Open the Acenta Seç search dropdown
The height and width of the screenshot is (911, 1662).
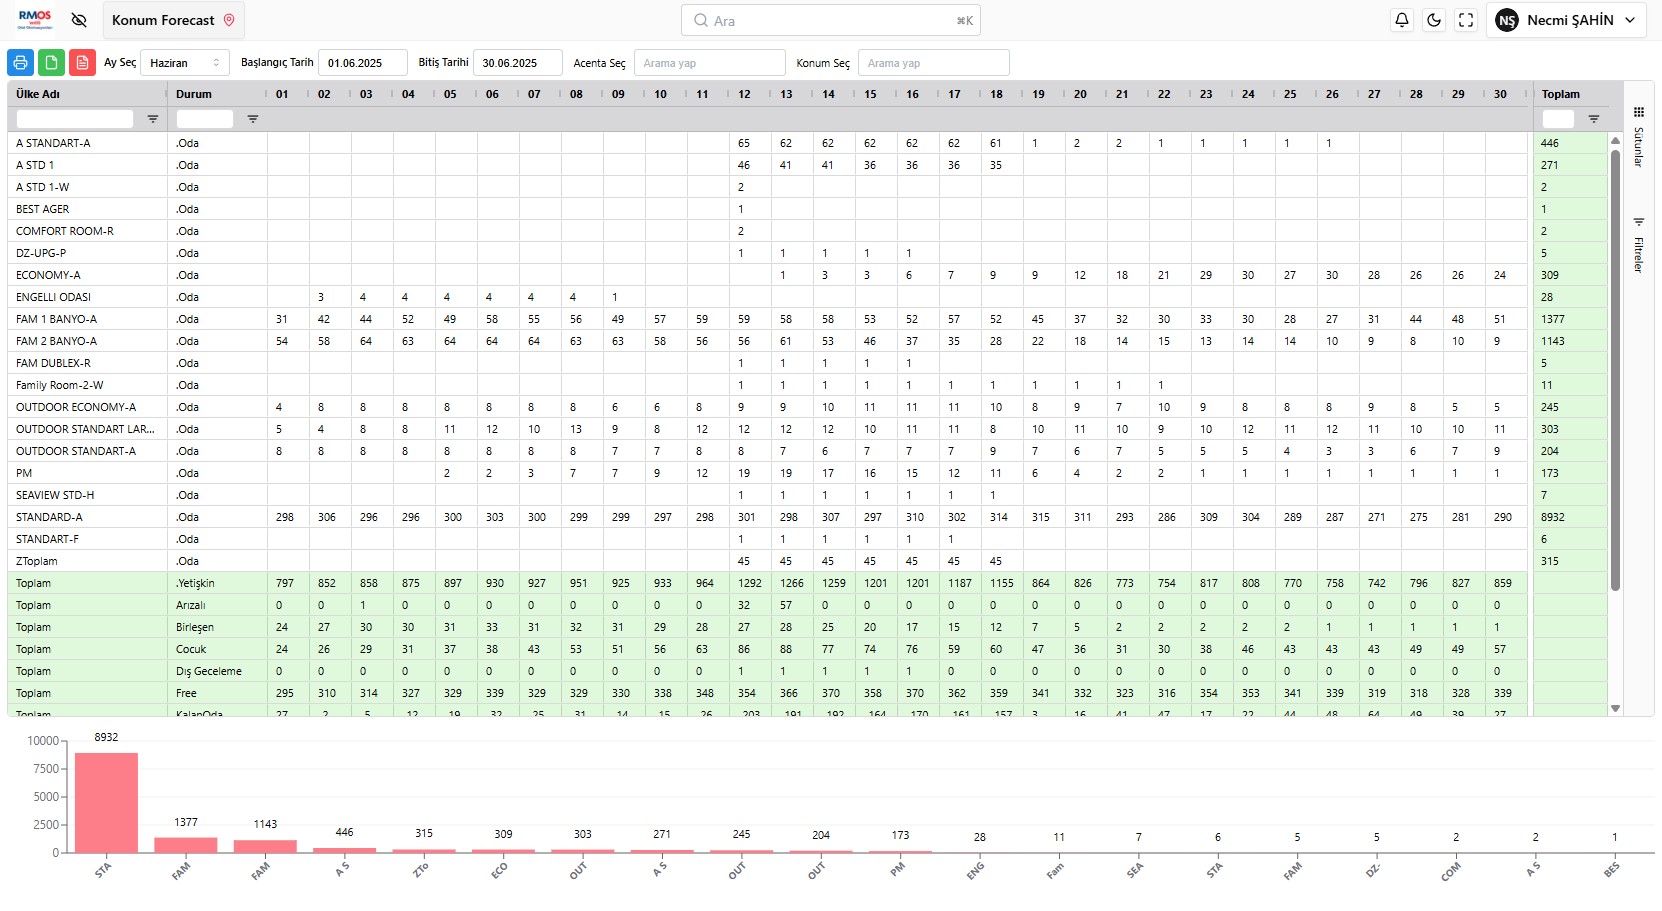click(x=709, y=63)
